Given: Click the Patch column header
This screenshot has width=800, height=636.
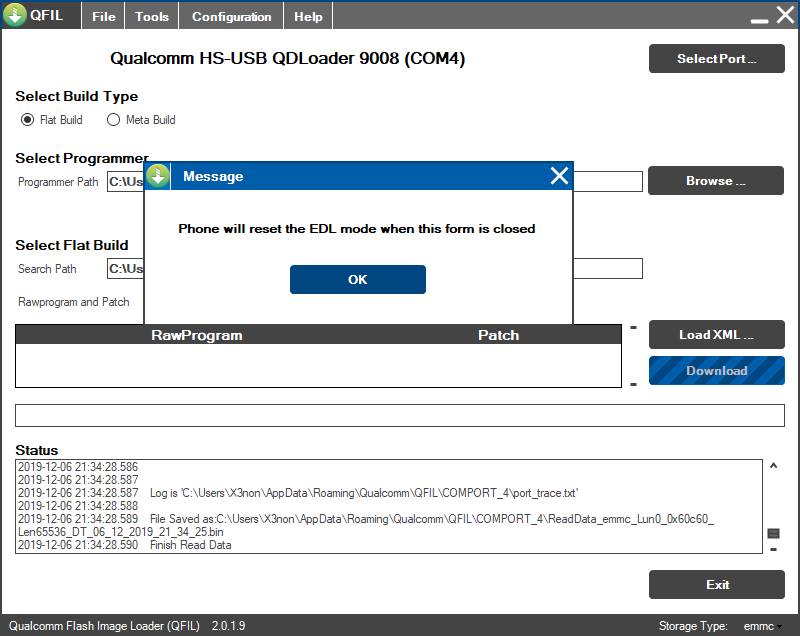Looking at the screenshot, I should pyautogui.click(x=498, y=335).
